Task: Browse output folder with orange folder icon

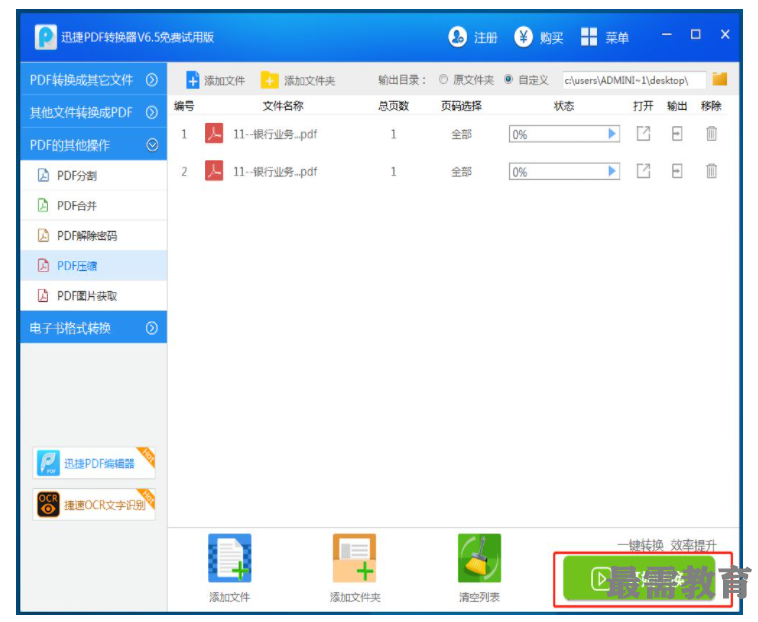Action: tap(720, 79)
